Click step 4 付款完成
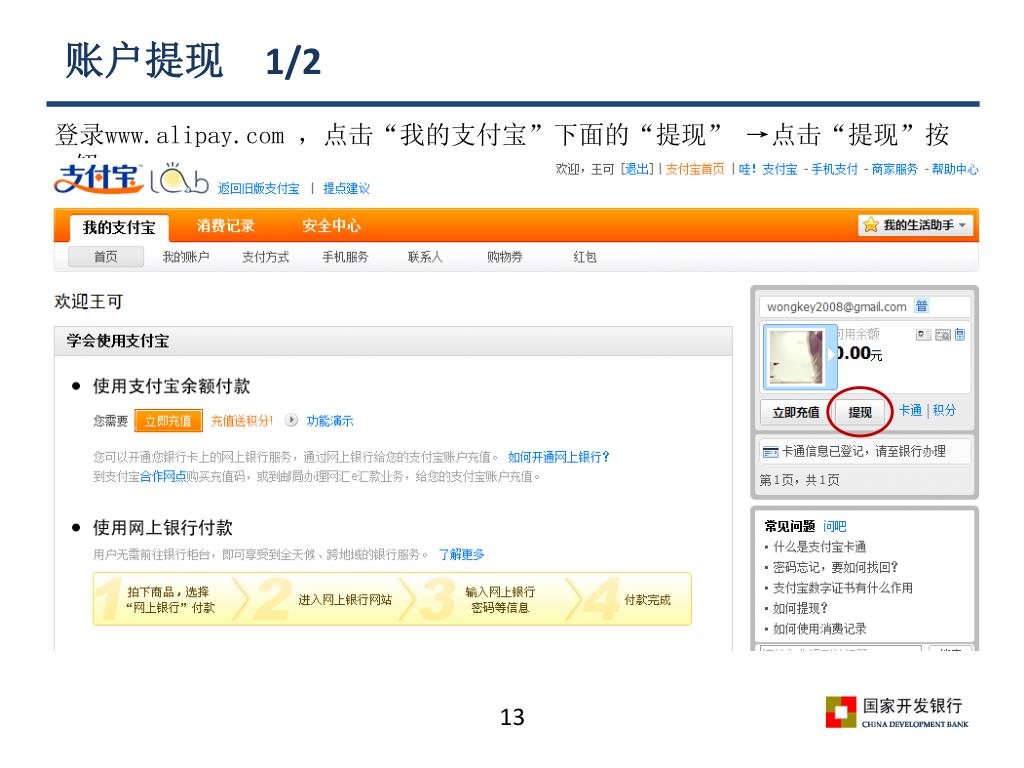This screenshot has height=768, width=1024. (647, 600)
